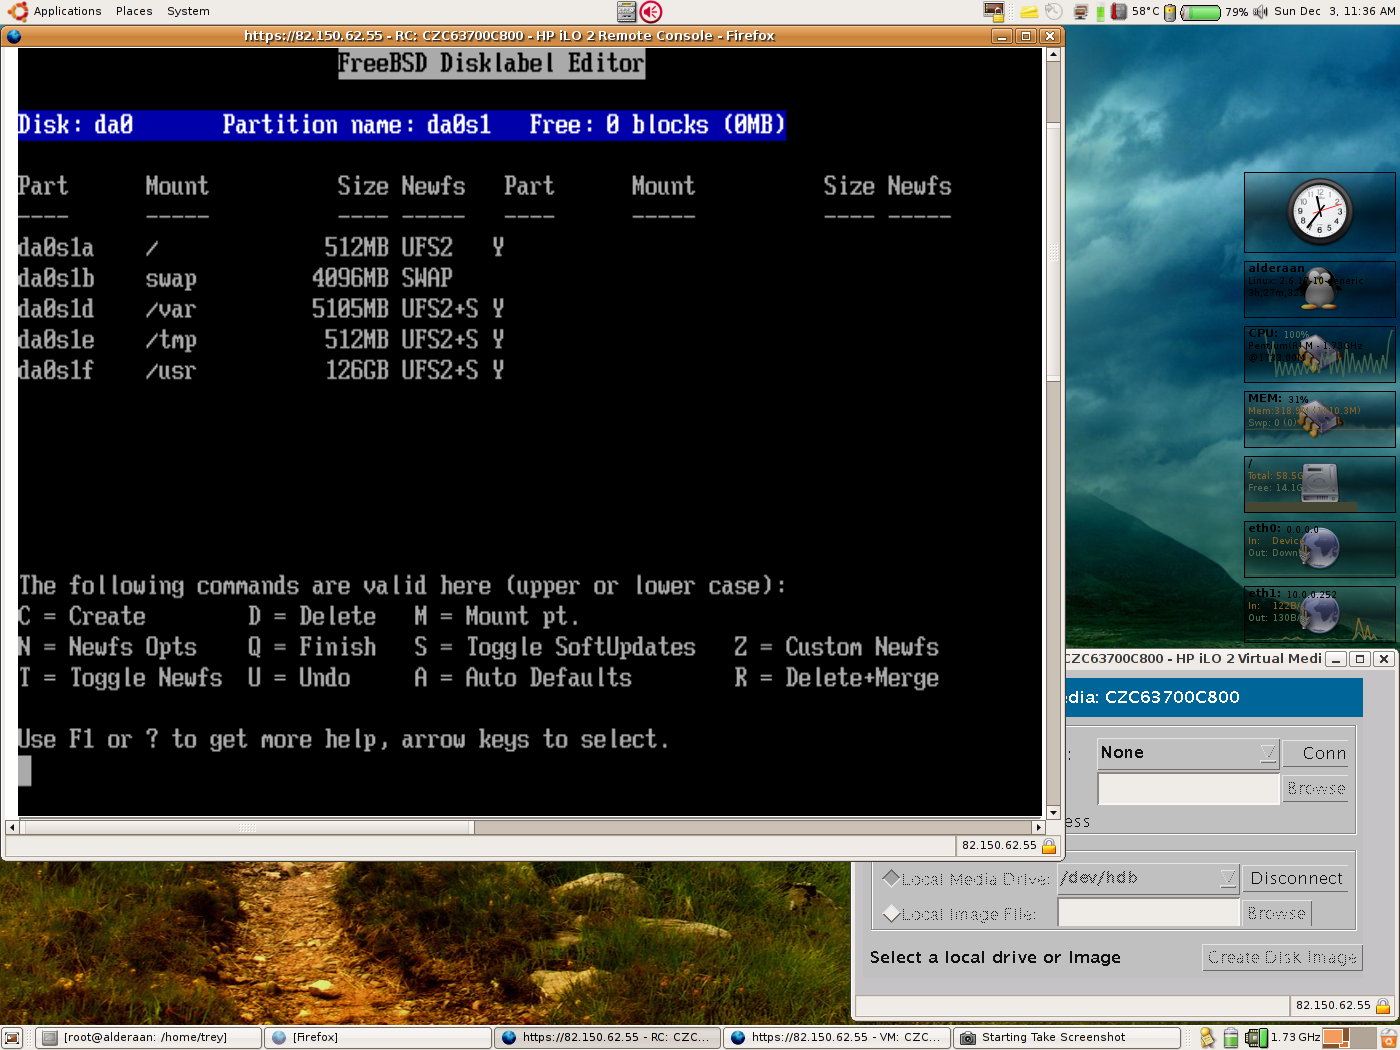Click the date and time Sun Dec 3
The width and height of the screenshot is (1400, 1050).
[x=1334, y=11]
